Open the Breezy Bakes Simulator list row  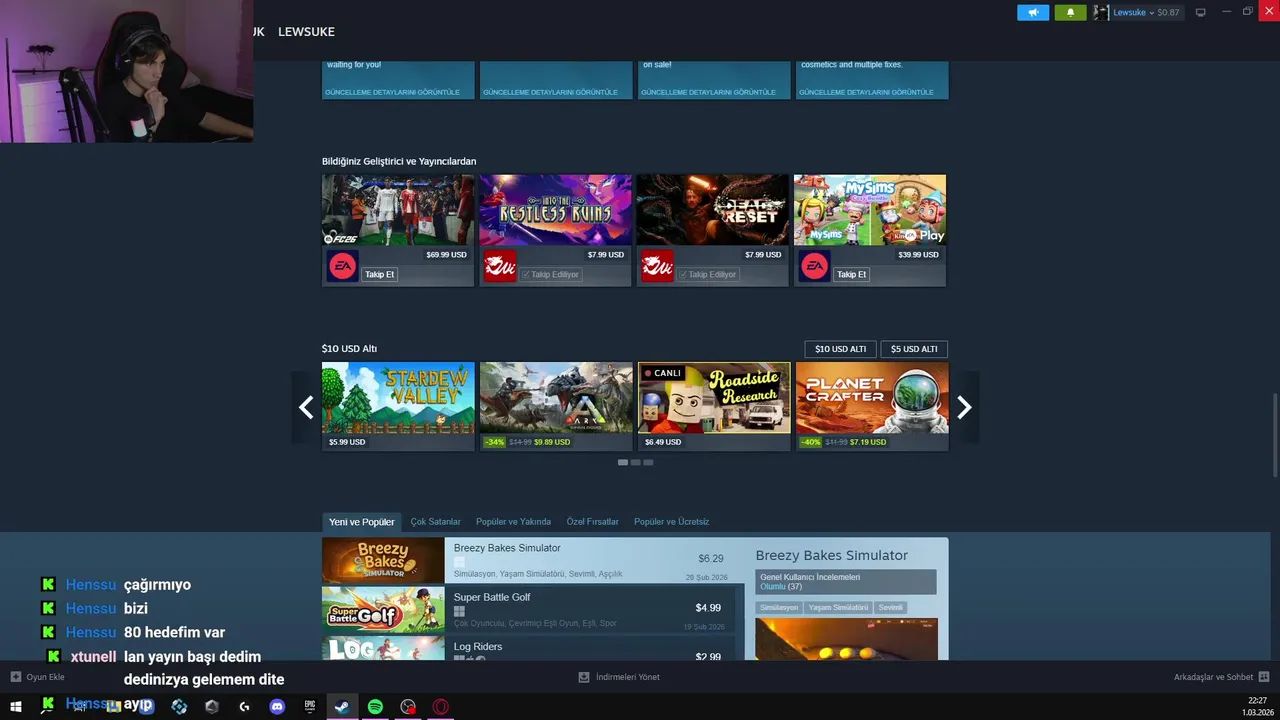pyautogui.click(x=534, y=560)
